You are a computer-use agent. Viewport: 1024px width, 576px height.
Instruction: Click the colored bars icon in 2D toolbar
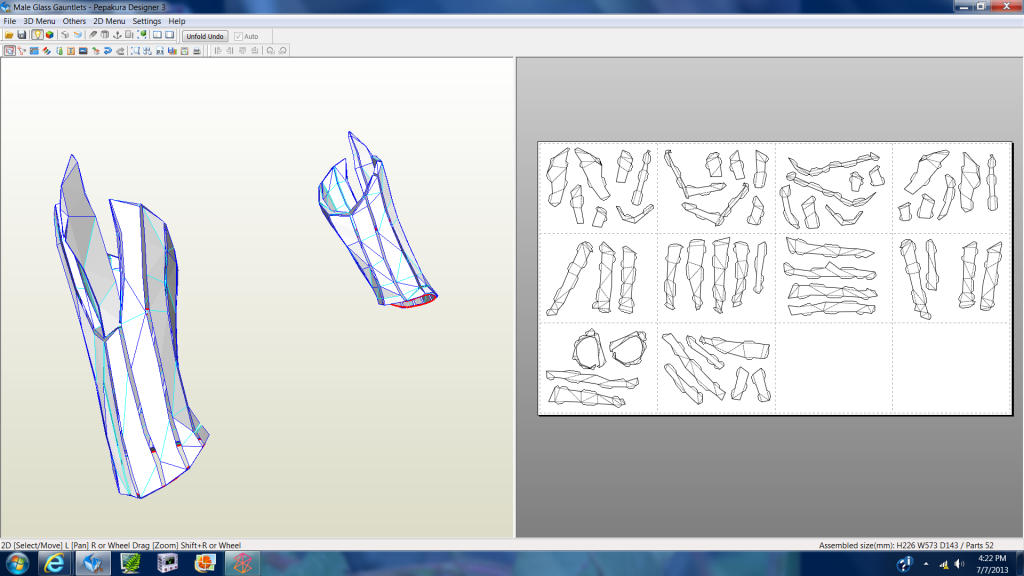[x=172, y=50]
